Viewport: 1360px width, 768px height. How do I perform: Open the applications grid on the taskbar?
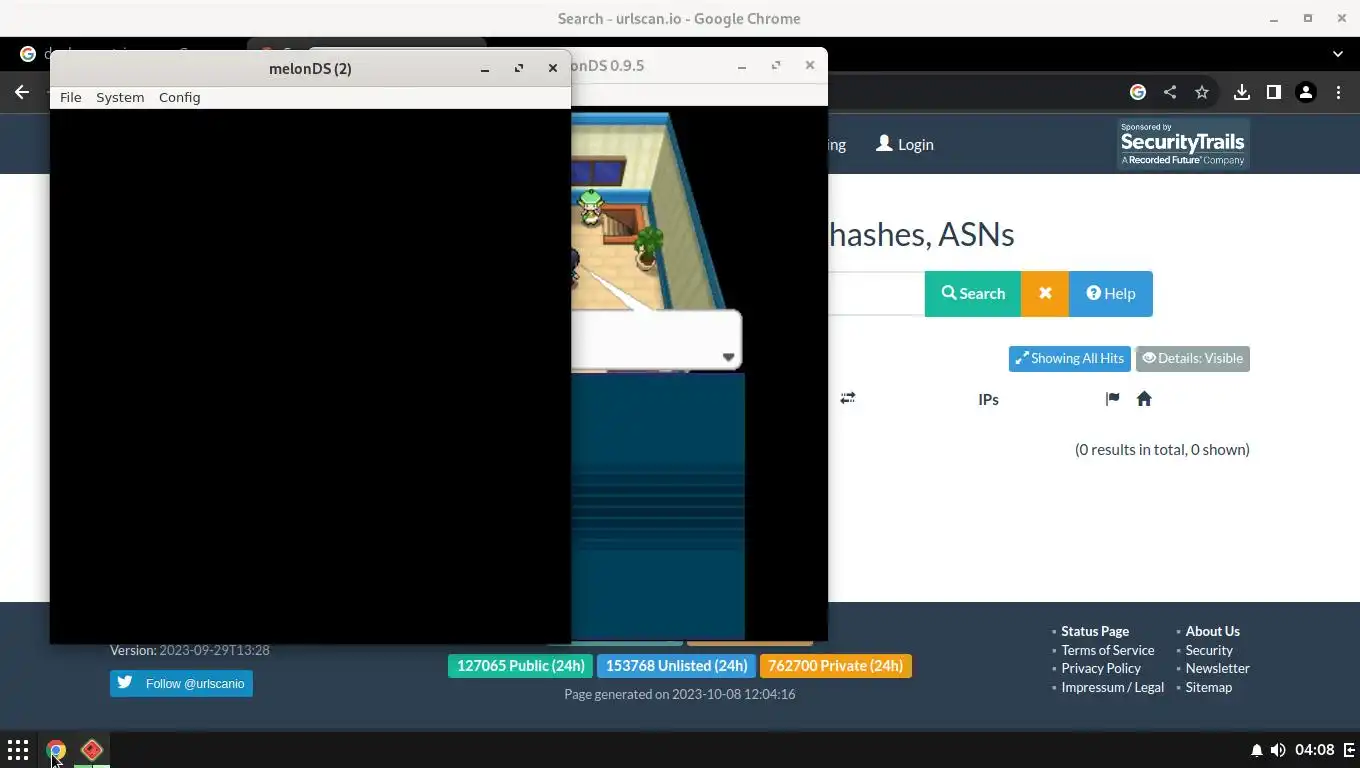coord(18,750)
